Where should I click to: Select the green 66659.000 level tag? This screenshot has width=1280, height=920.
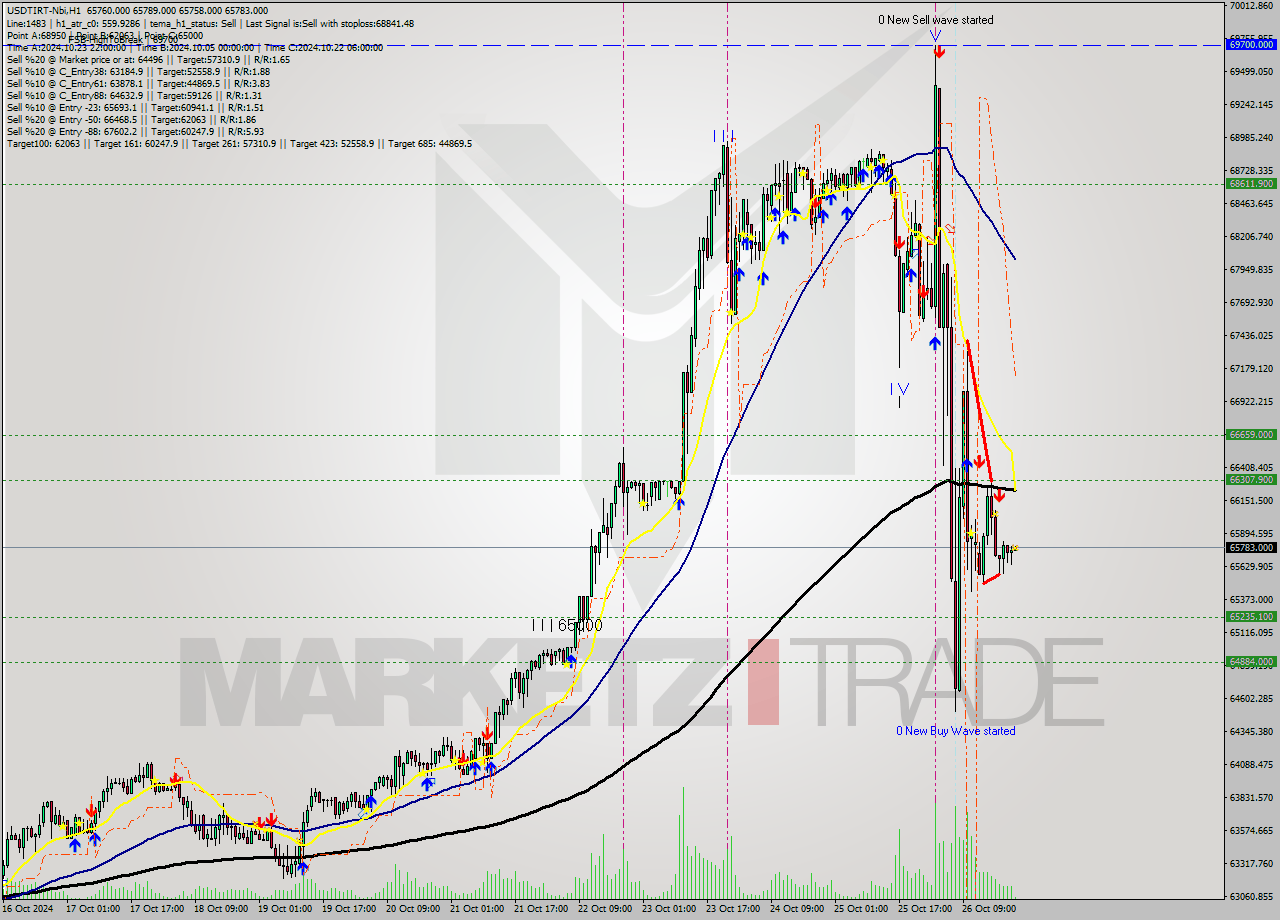[x=1251, y=435]
